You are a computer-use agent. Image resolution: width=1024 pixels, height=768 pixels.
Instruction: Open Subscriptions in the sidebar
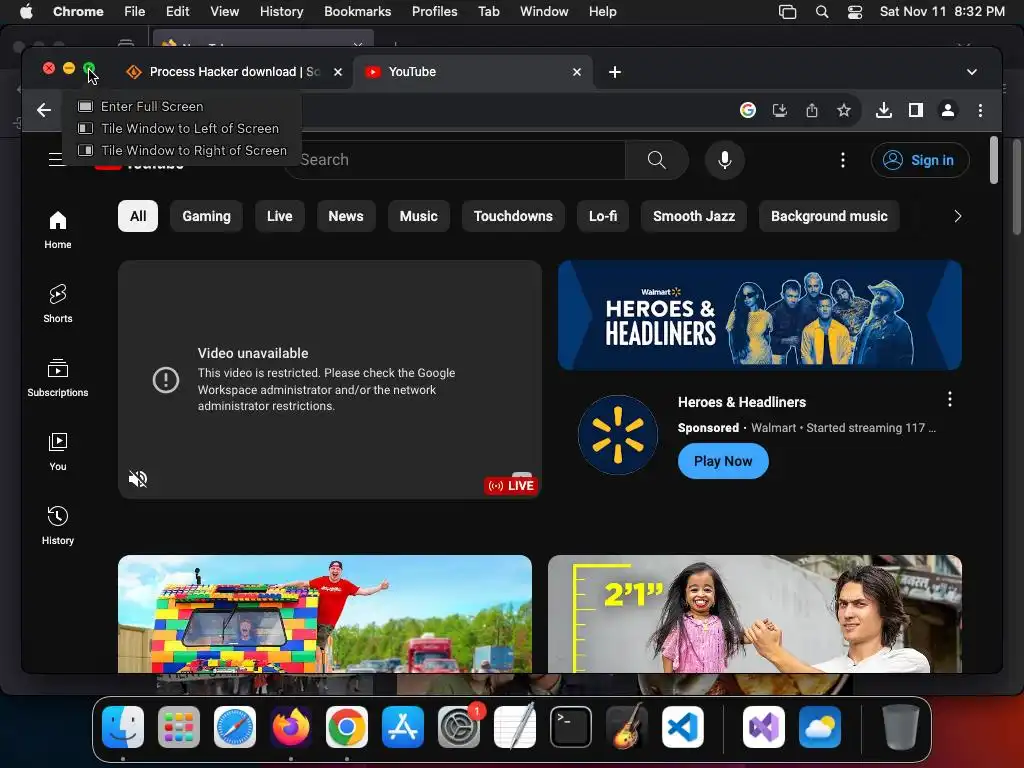pos(57,378)
